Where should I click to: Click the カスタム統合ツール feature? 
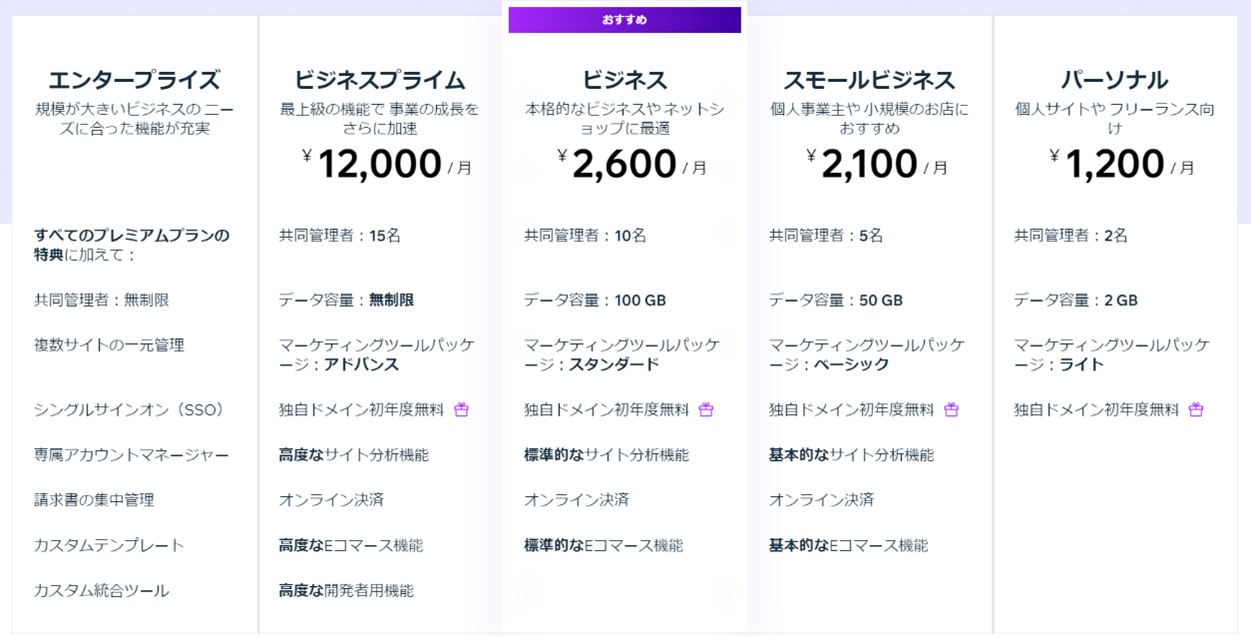101,591
